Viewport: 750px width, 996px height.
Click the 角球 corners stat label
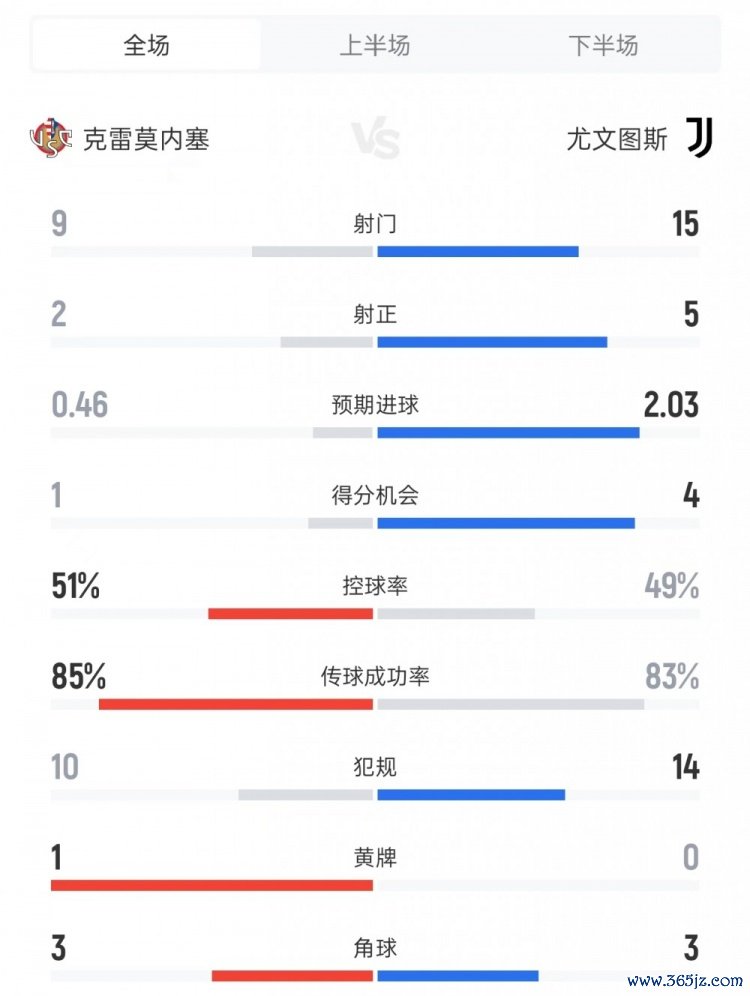click(x=375, y=947)
